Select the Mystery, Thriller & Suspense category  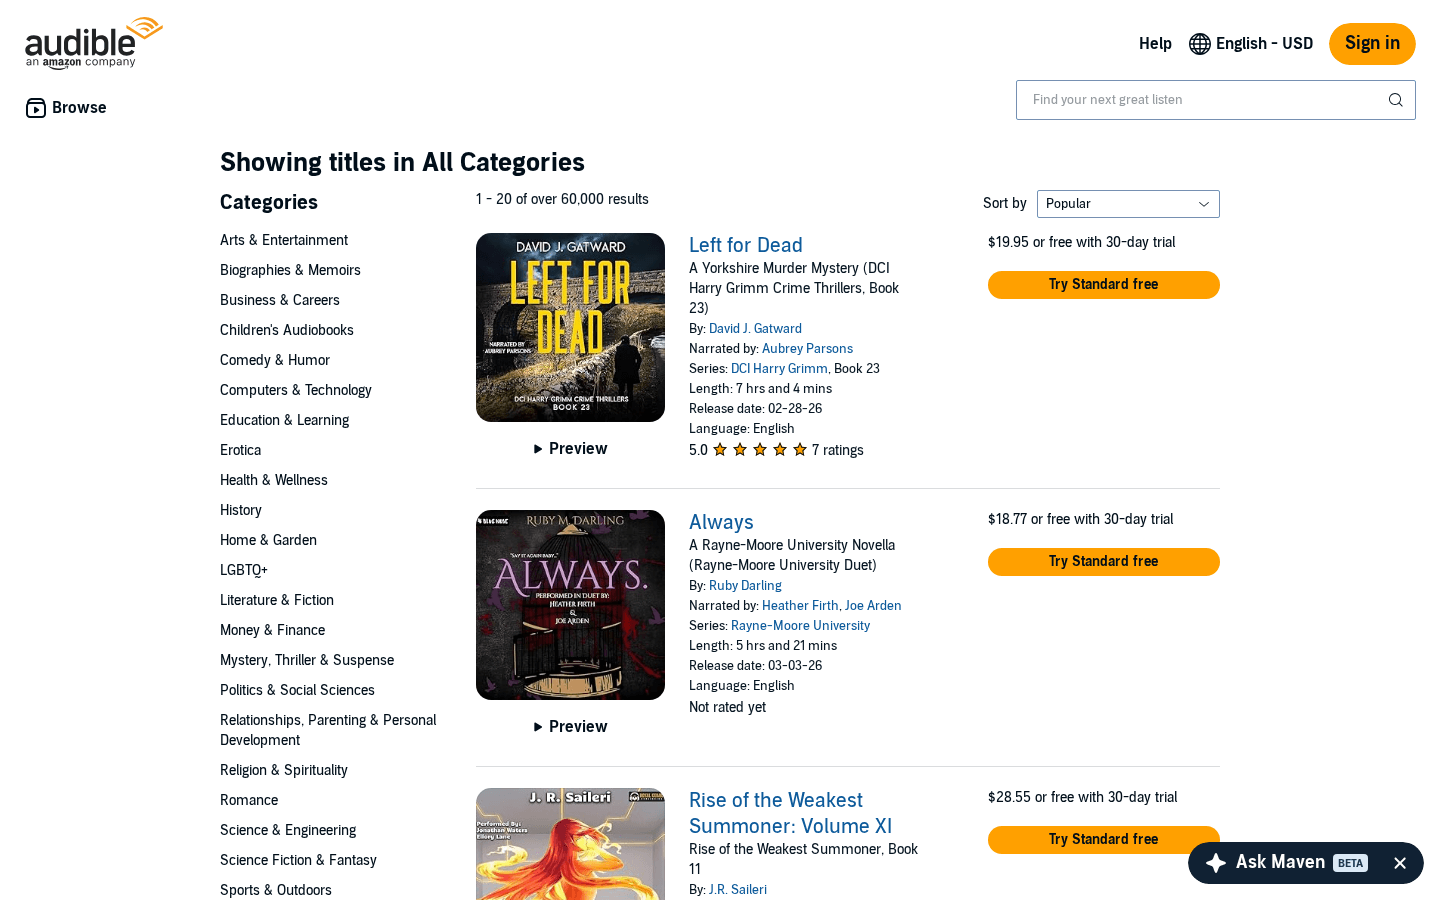click(307, 660)
